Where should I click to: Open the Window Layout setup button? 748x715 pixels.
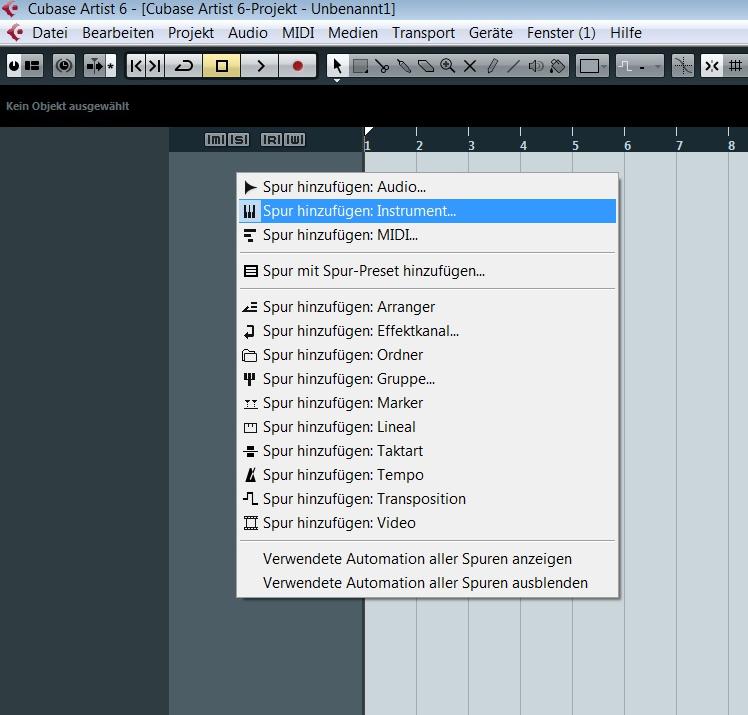(32, 66)
